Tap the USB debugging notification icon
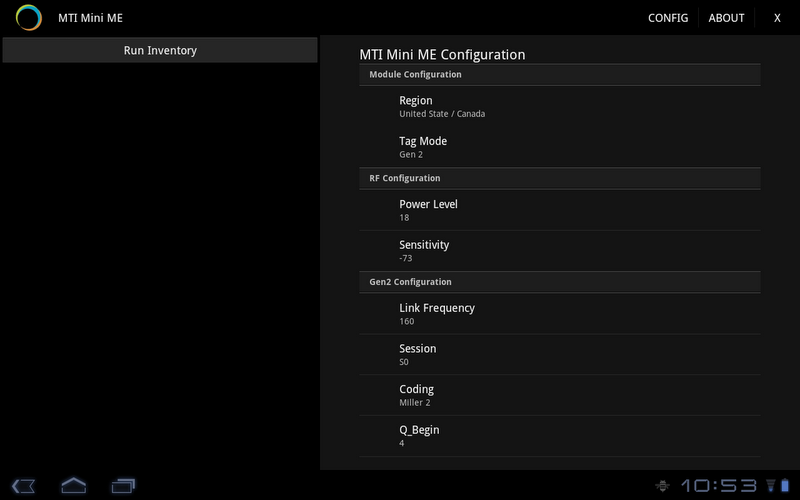The height and width of the screenshot is (500, 800). coord(663,487)
